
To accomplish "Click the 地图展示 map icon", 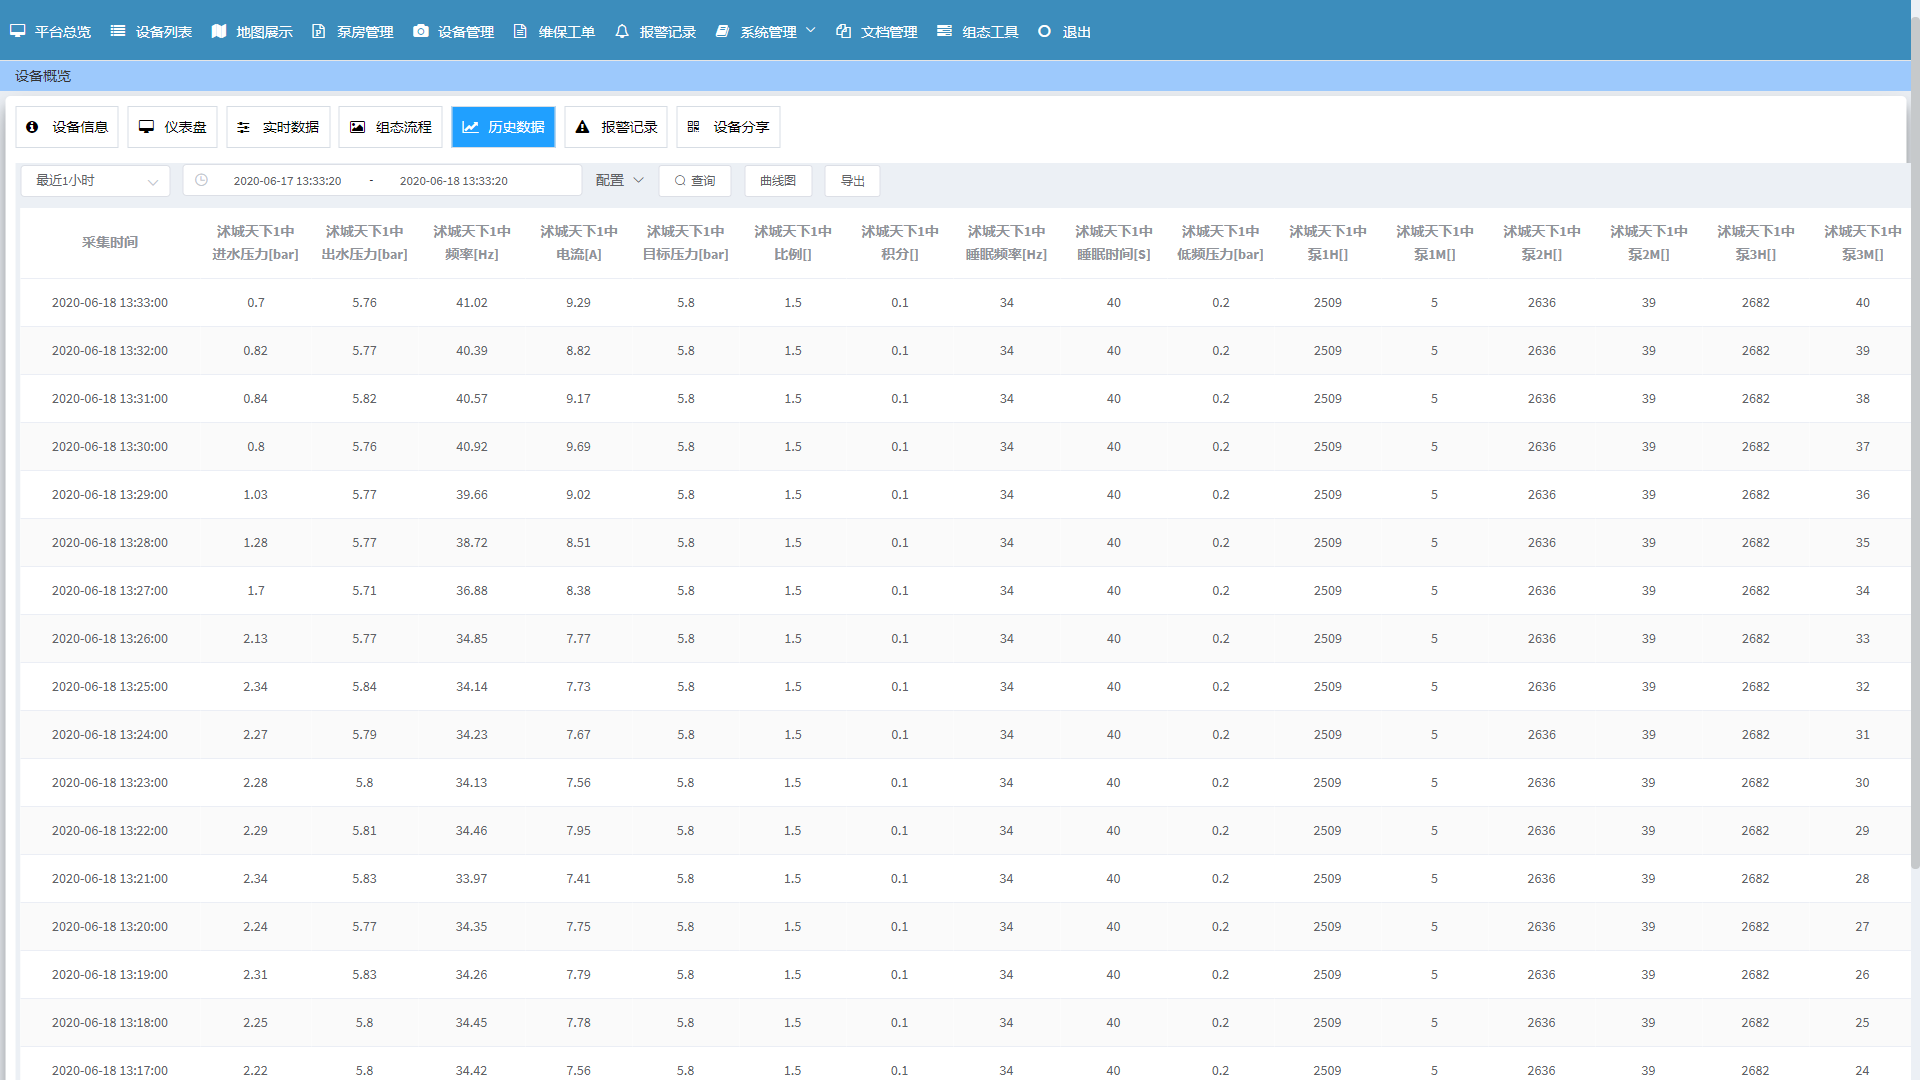I will pyautogui.click(x=219, y=31).
